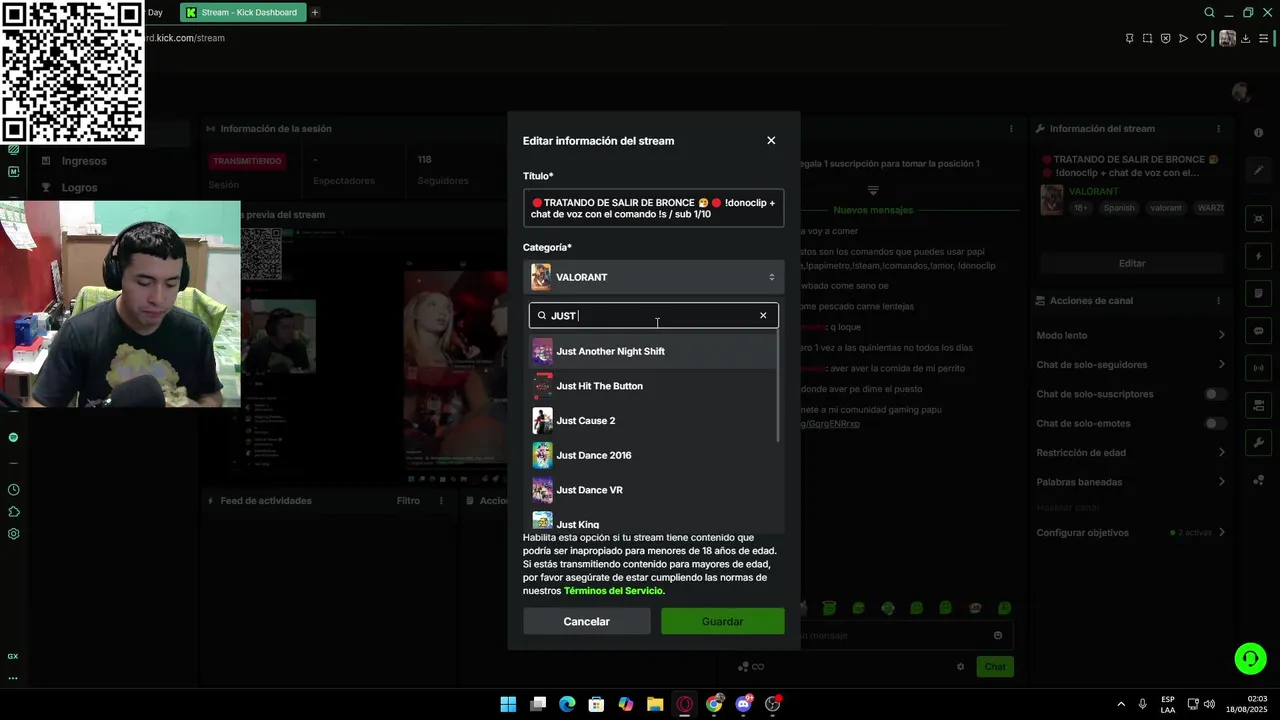Open Acciones de canal panel options menu
Viewport: 1280px width, 720px height.
[x=1218, y=301]
